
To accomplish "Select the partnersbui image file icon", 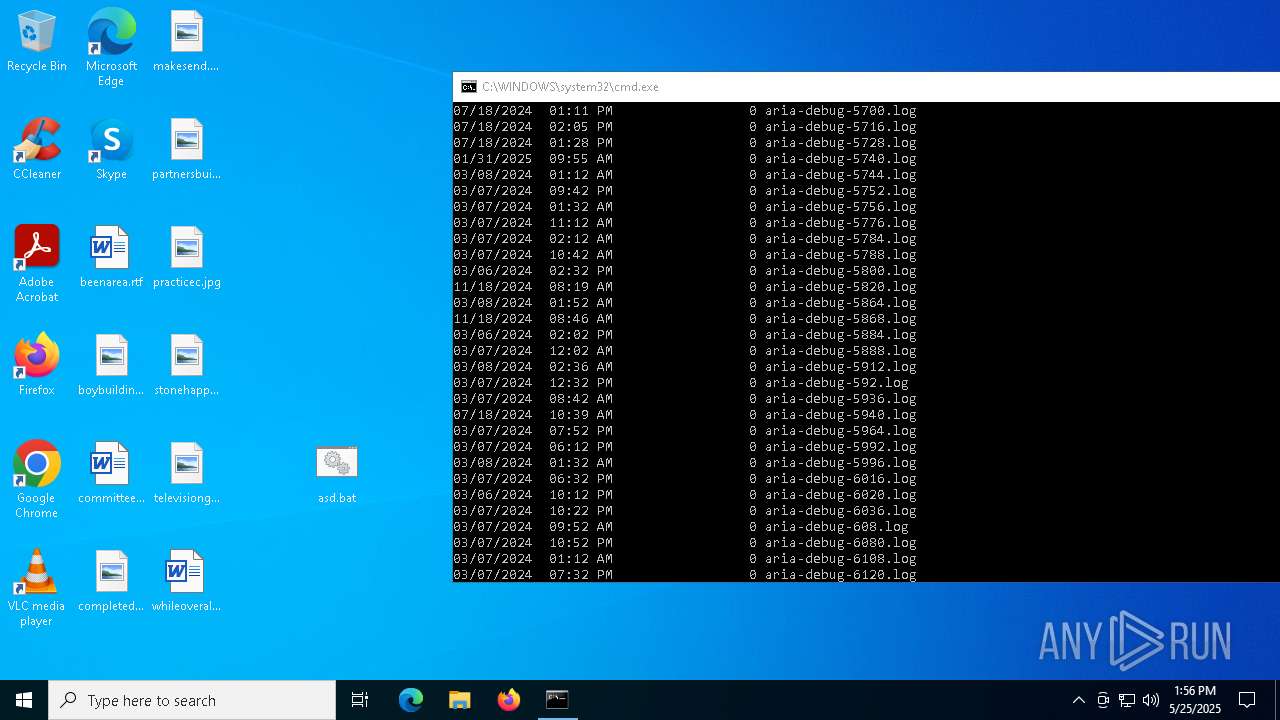I will tap(186, 150).
